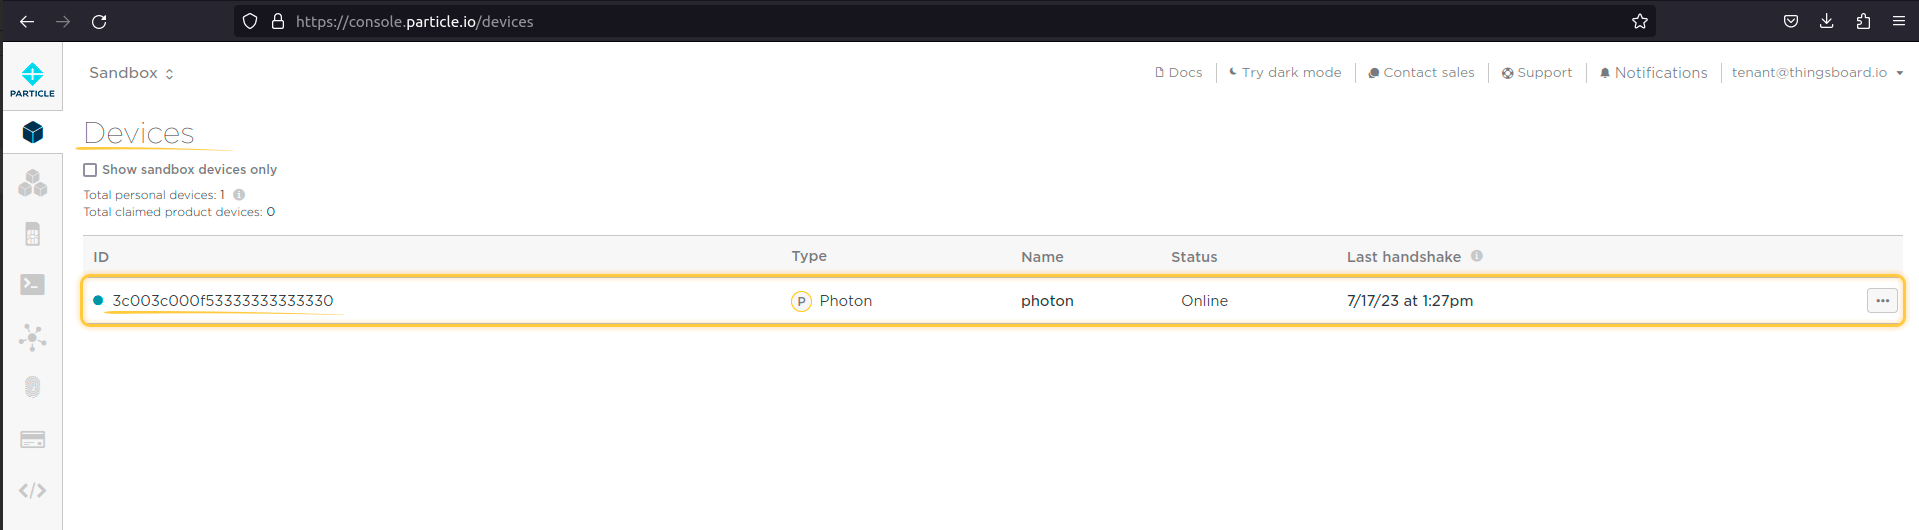Open Products stacked-cubes icon in sidebar

(x=32, y=183)
